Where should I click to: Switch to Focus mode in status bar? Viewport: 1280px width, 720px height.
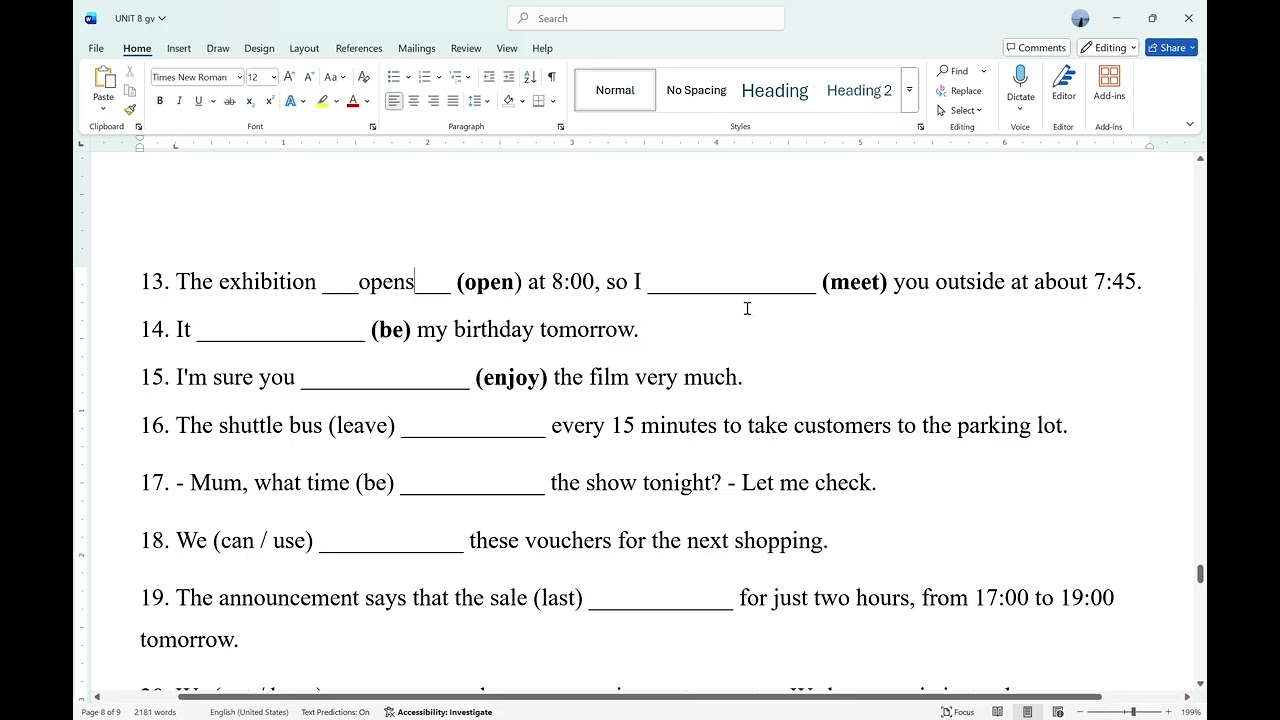pyautogui.click(x=958, y=712)
